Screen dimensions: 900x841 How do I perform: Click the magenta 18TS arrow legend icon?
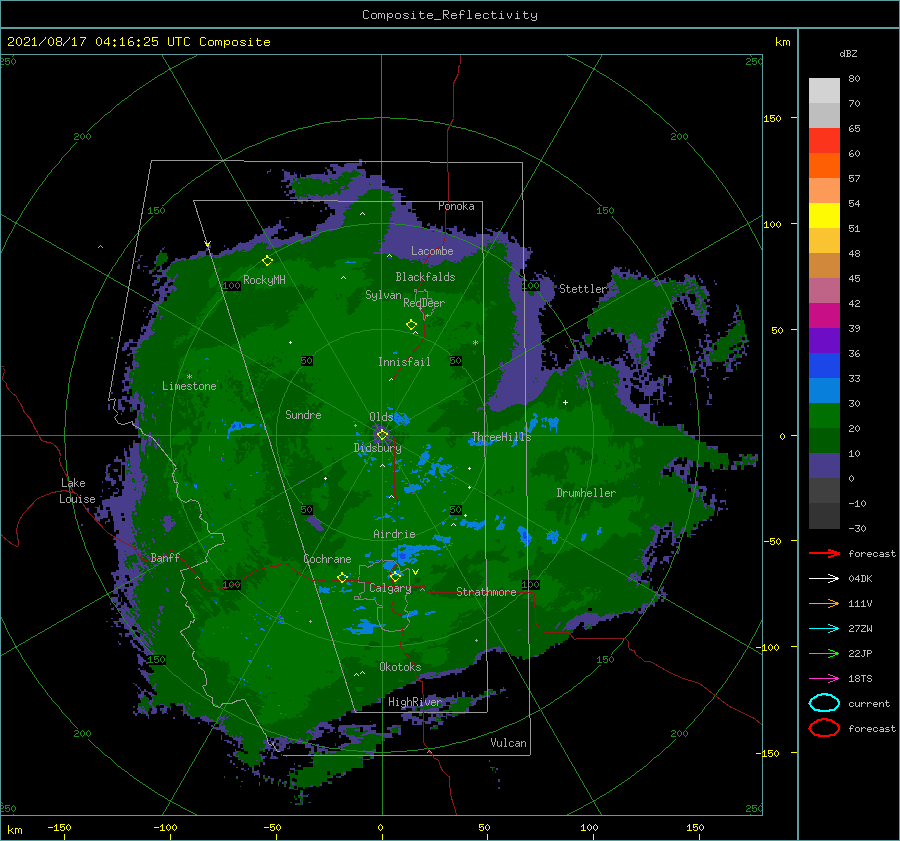[x=824, y=679]
